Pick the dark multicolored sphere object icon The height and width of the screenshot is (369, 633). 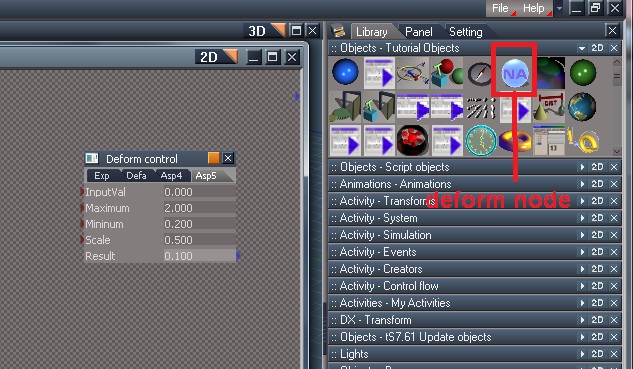[x=551, y=73]
